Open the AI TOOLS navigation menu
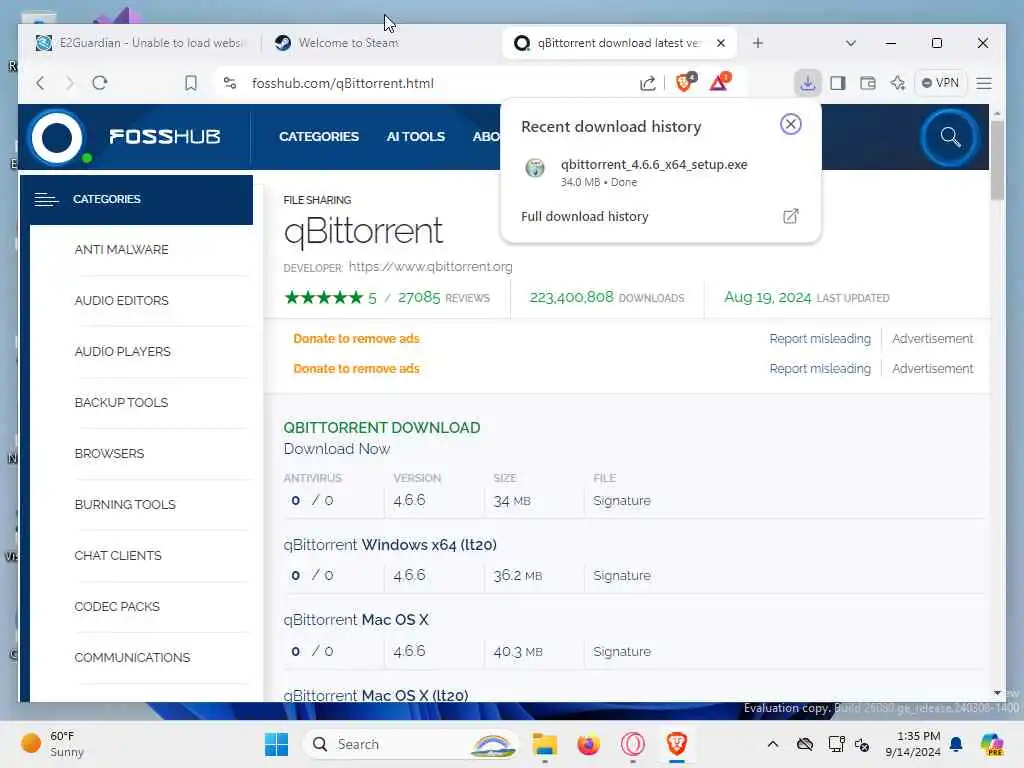The image size is (1024, 768). (x=415, y=136)
